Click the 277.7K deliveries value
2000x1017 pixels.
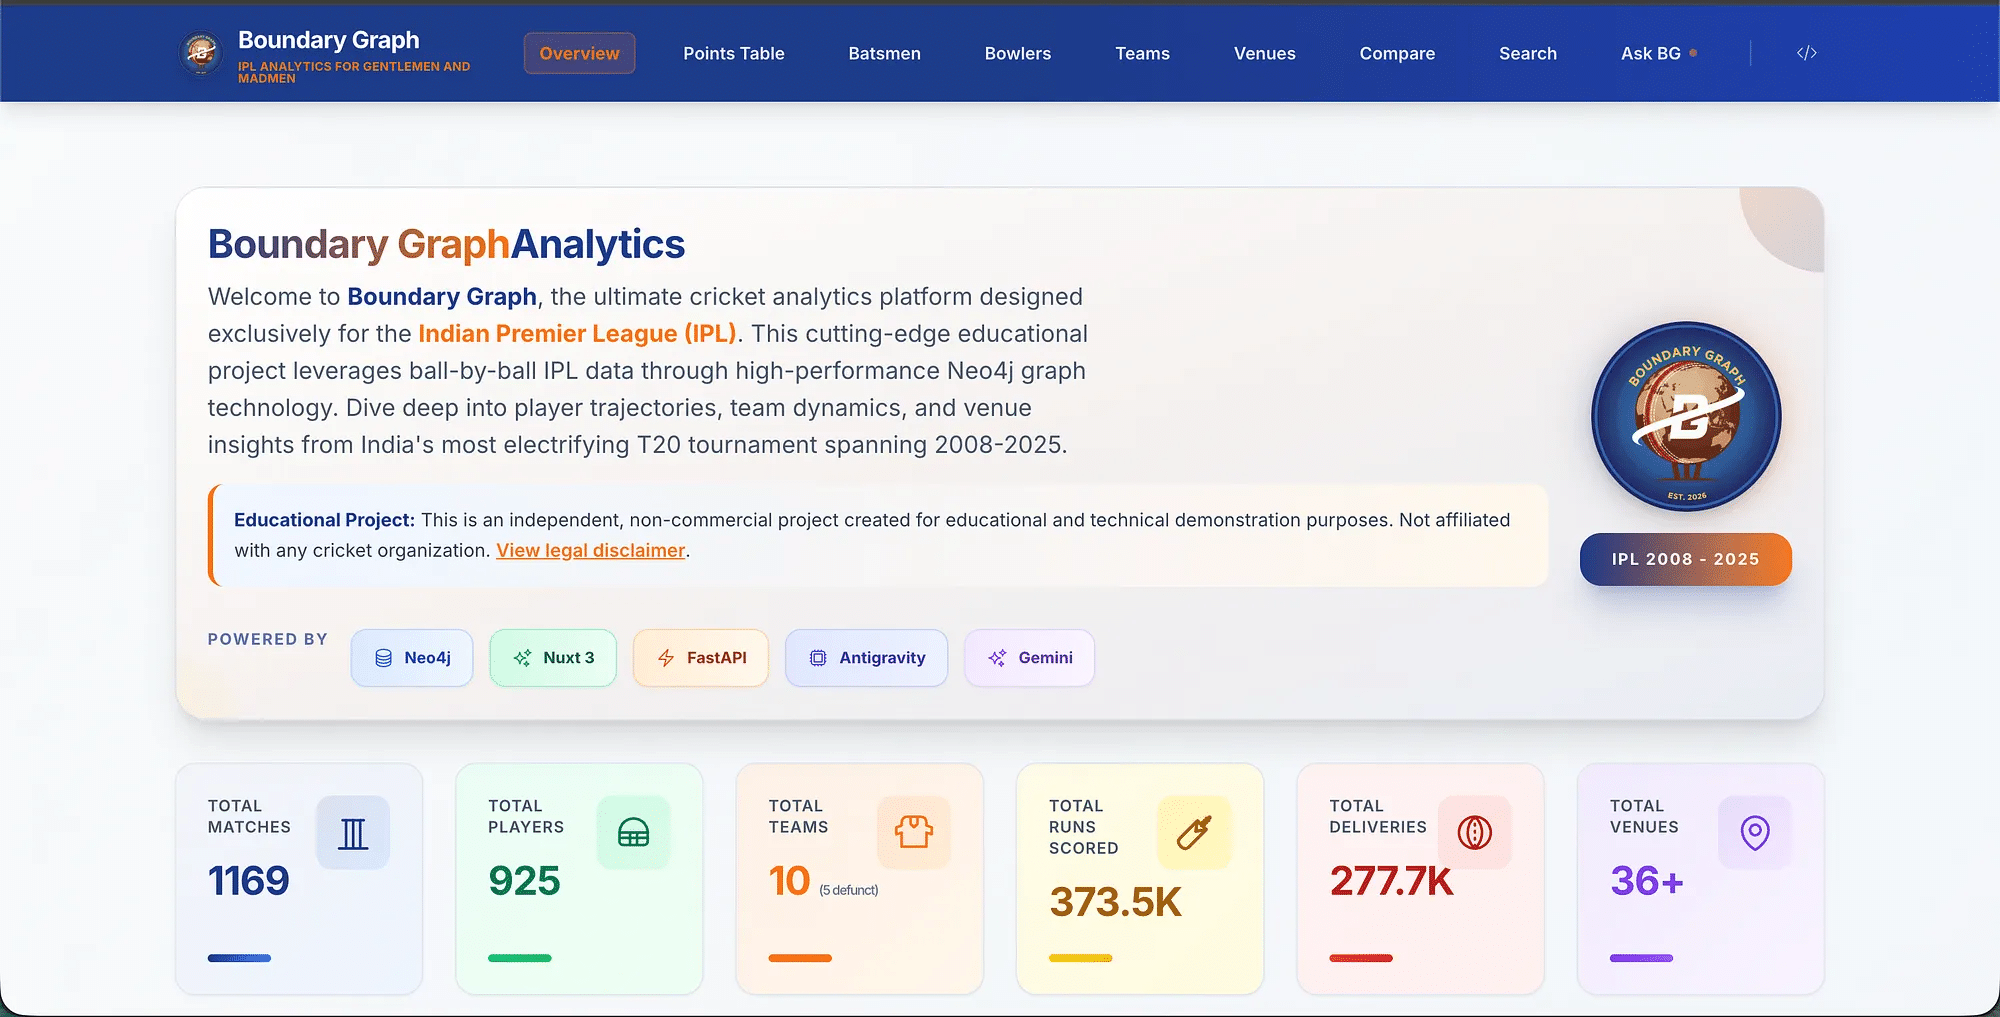1391,881
